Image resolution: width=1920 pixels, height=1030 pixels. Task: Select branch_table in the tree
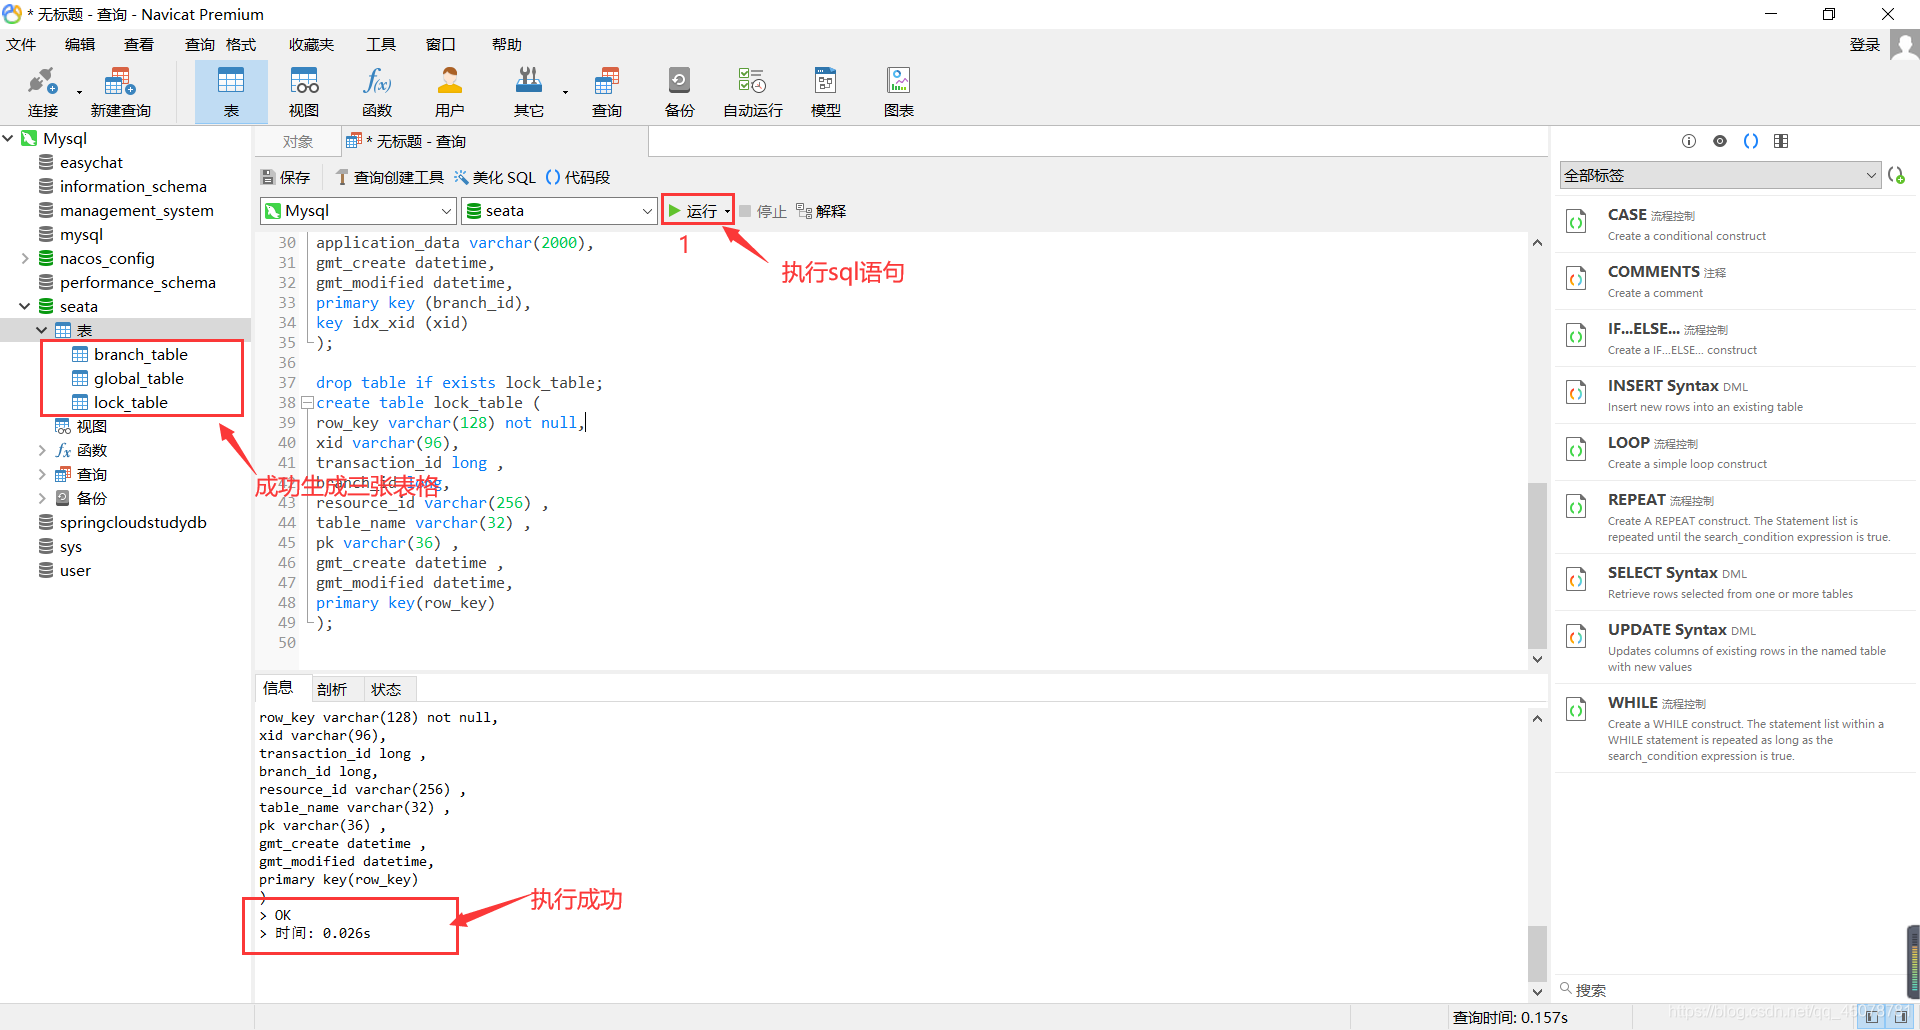pyautogui.click(x=140, y=354)
